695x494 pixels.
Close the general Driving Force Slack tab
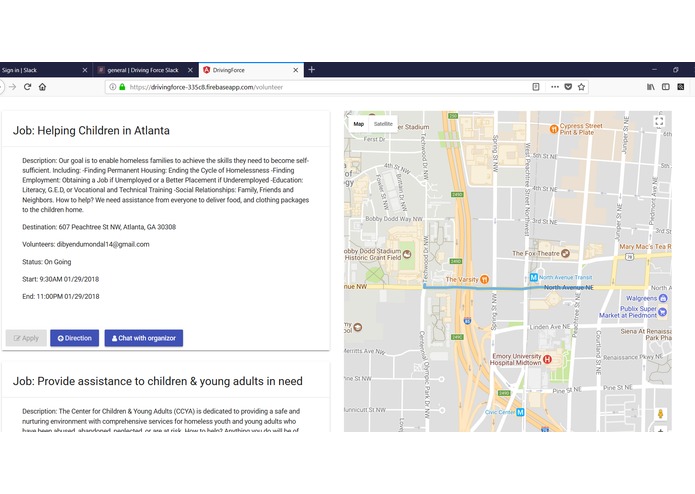tap(190, 70)
